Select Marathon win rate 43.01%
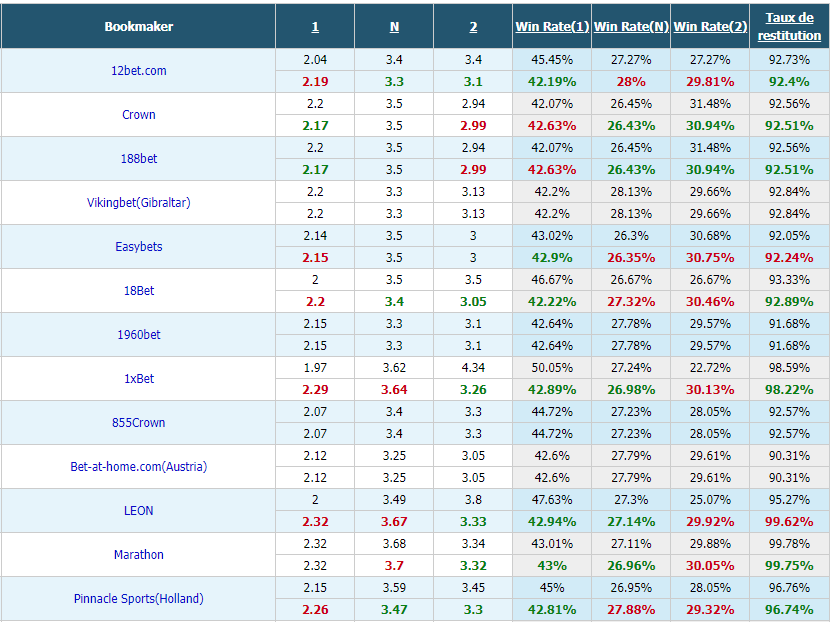This screenshot has height=622, width=831. tap(552, 544)
